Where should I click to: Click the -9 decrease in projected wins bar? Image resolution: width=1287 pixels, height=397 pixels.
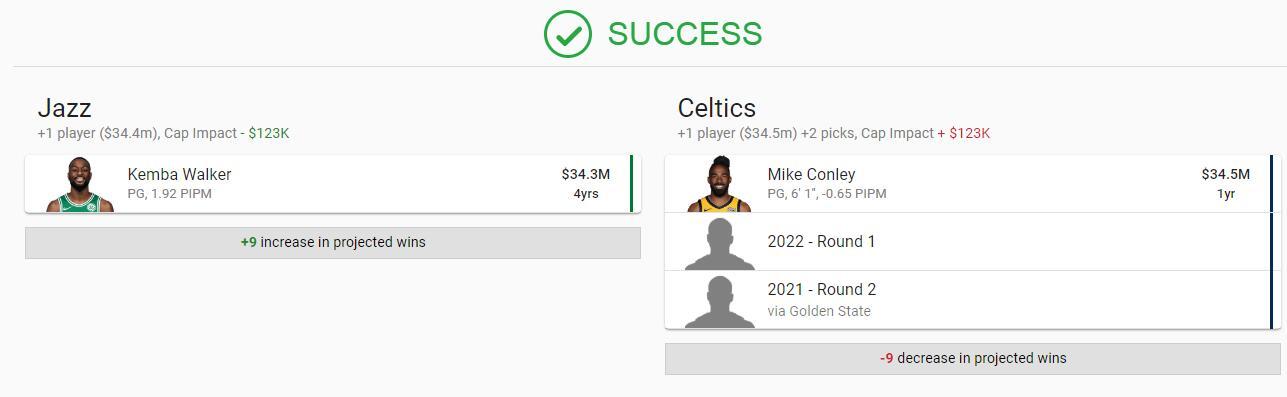pyautogui.click(x=973, y=359)
